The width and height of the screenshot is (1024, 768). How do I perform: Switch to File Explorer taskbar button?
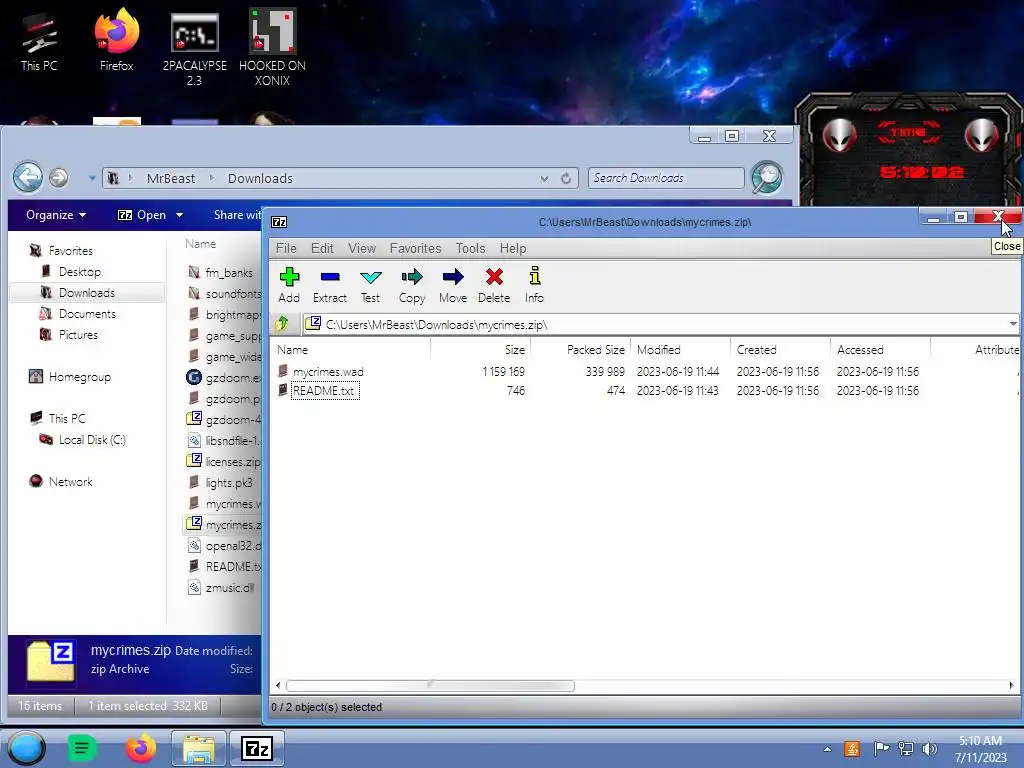point(199,748)
